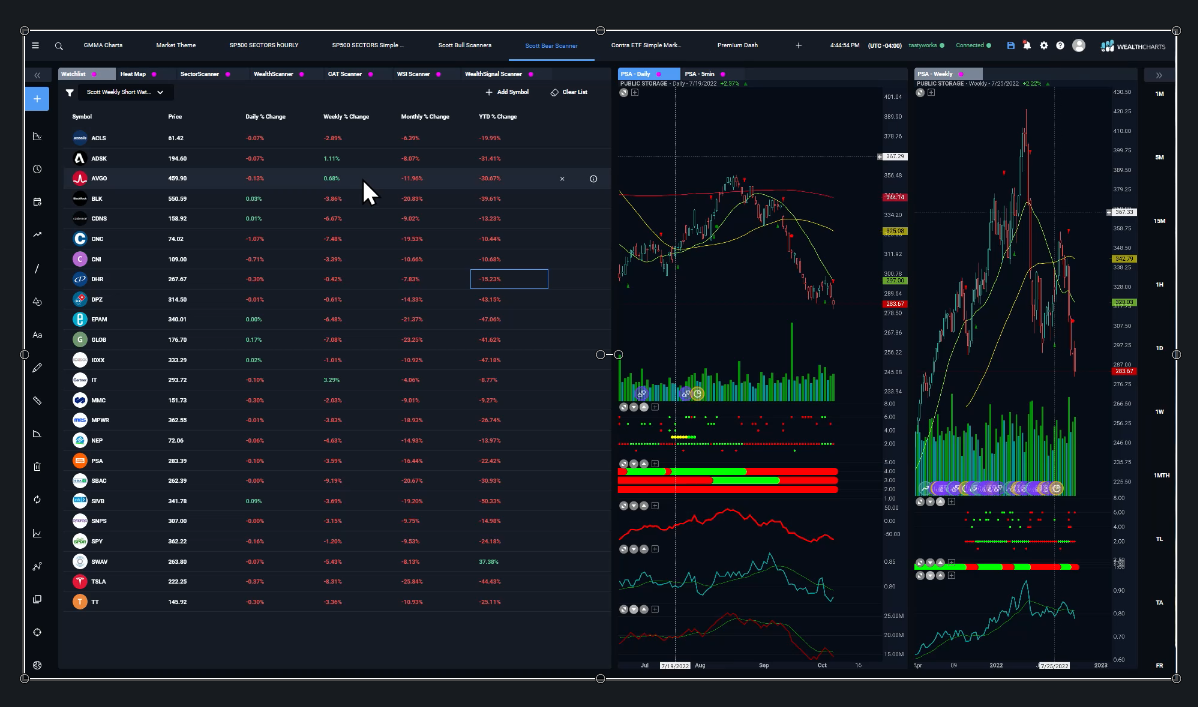
Task: Click the Connected status indicator
Action: point(973,45)
